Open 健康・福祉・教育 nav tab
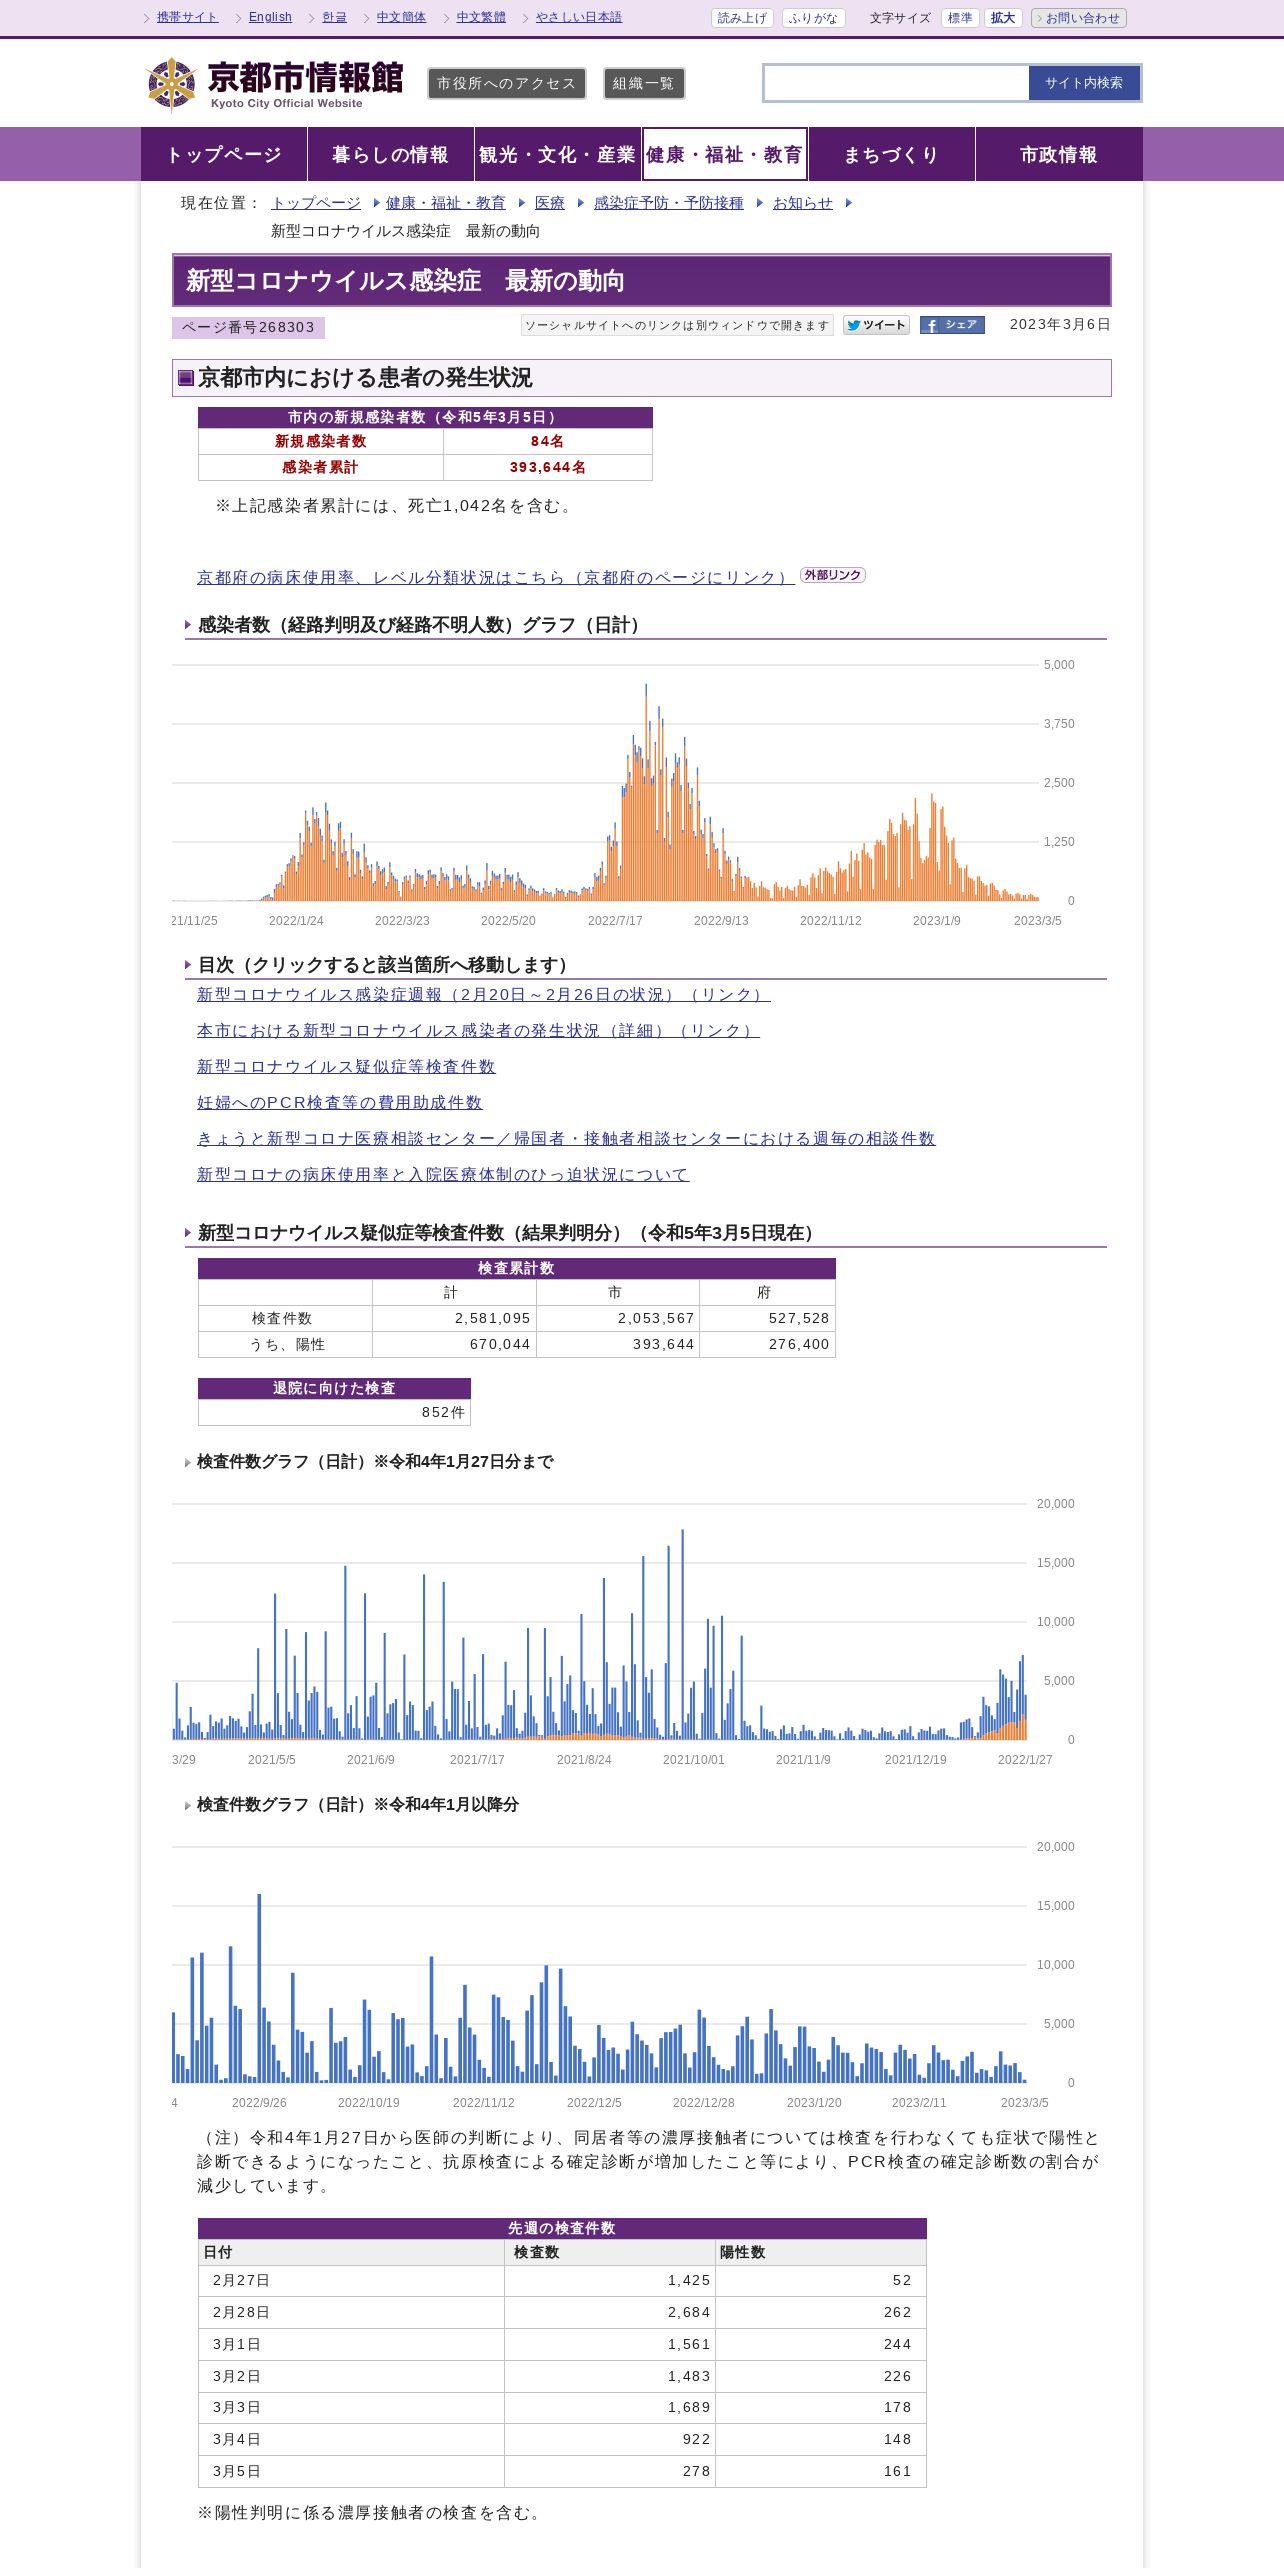This screenshot has height=2568, width=1284. [x=724, y=154]
